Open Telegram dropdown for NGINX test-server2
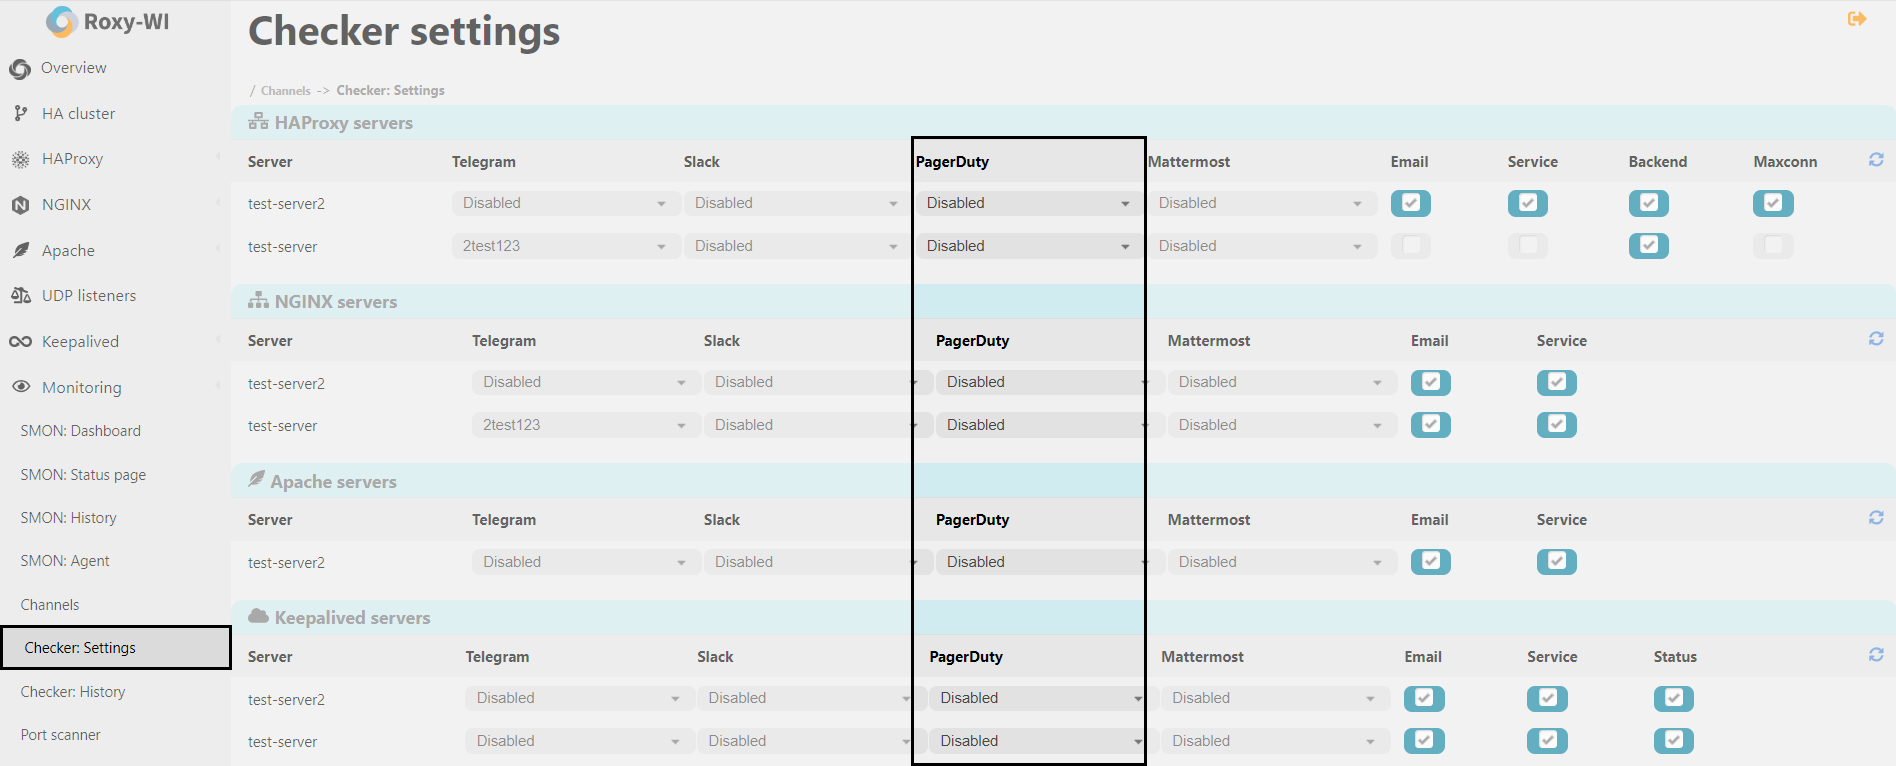The height and width of the screenshot is (766, 1896). [584, 382]
